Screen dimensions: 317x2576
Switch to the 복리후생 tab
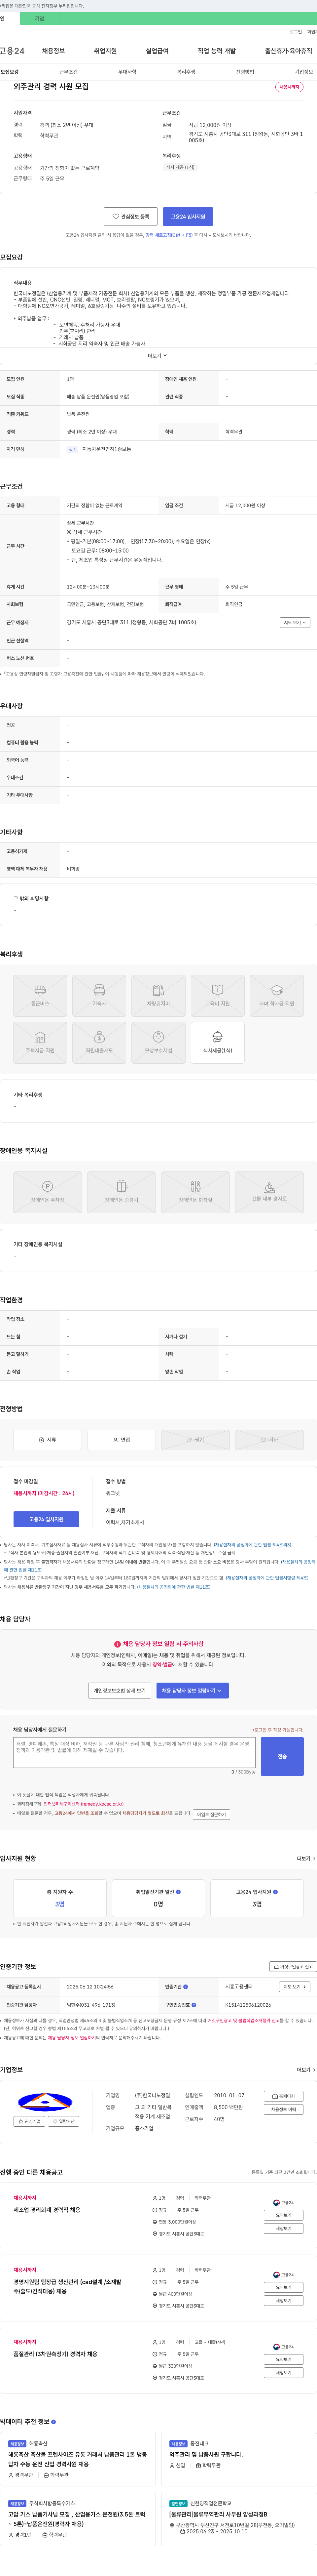point(186,72)
